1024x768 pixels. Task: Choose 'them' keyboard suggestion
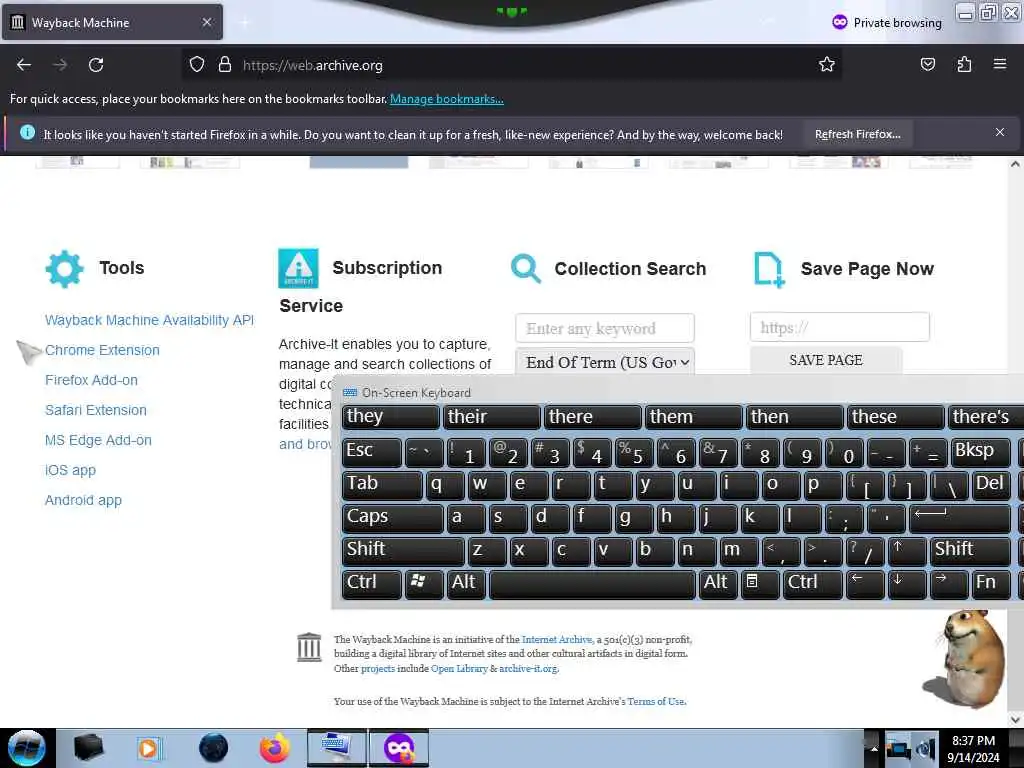tap(693, 417)
